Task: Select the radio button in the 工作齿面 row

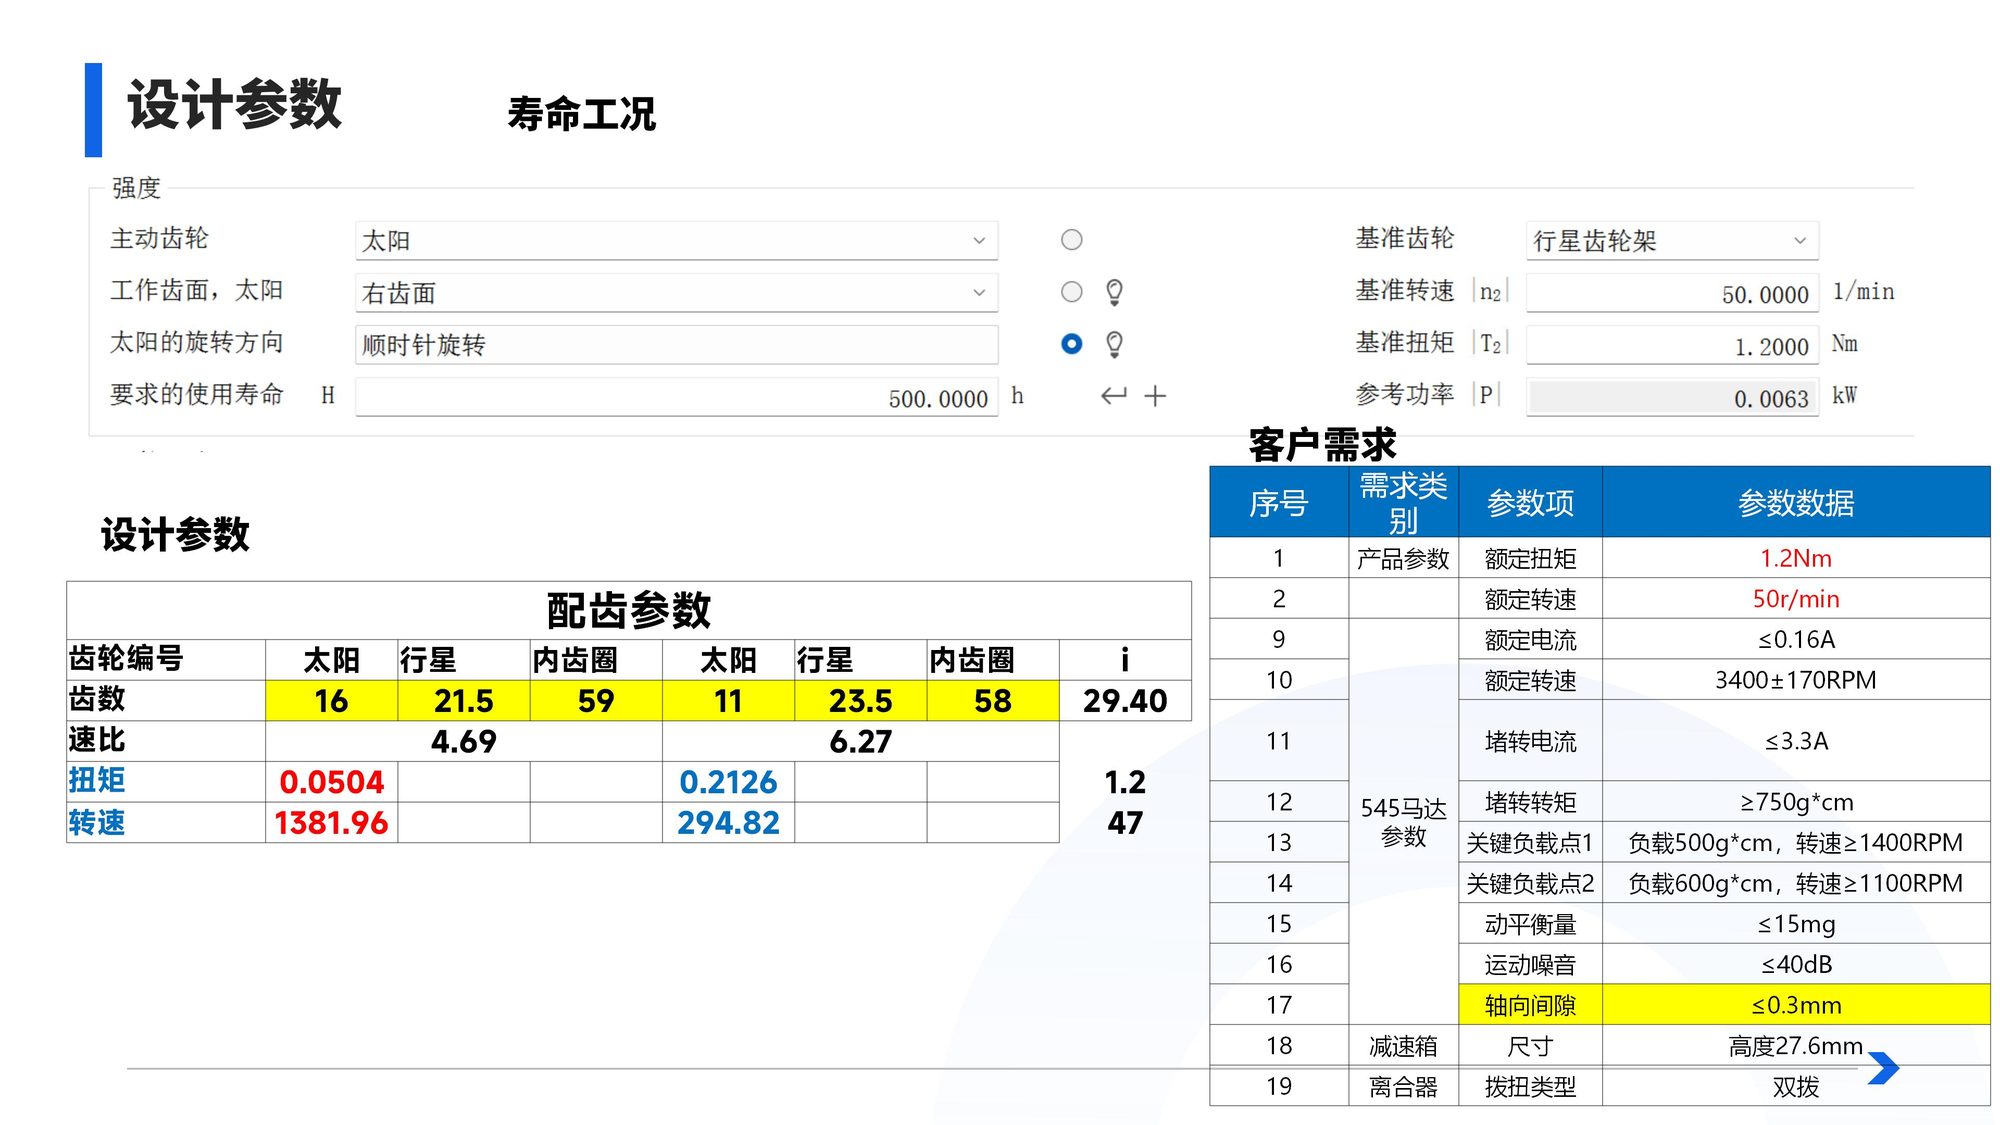Action: pyautogui.click(x=1071, y=292)
